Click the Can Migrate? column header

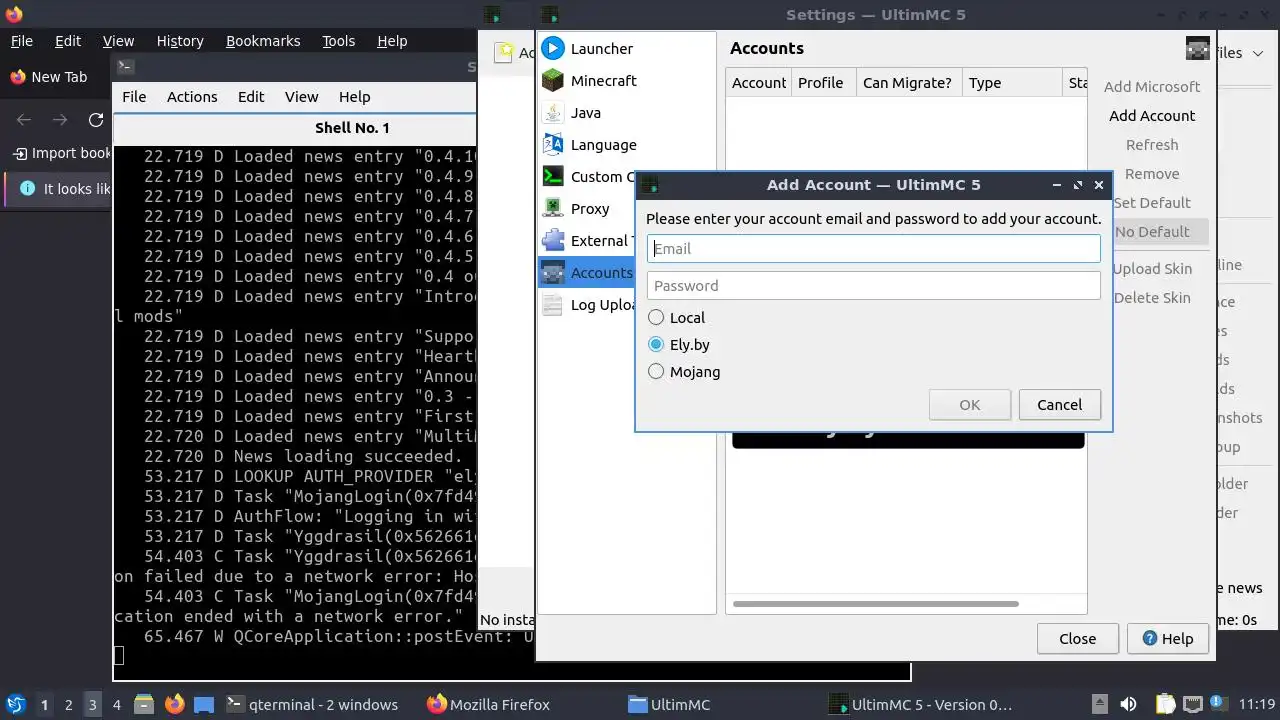(907, 83)
